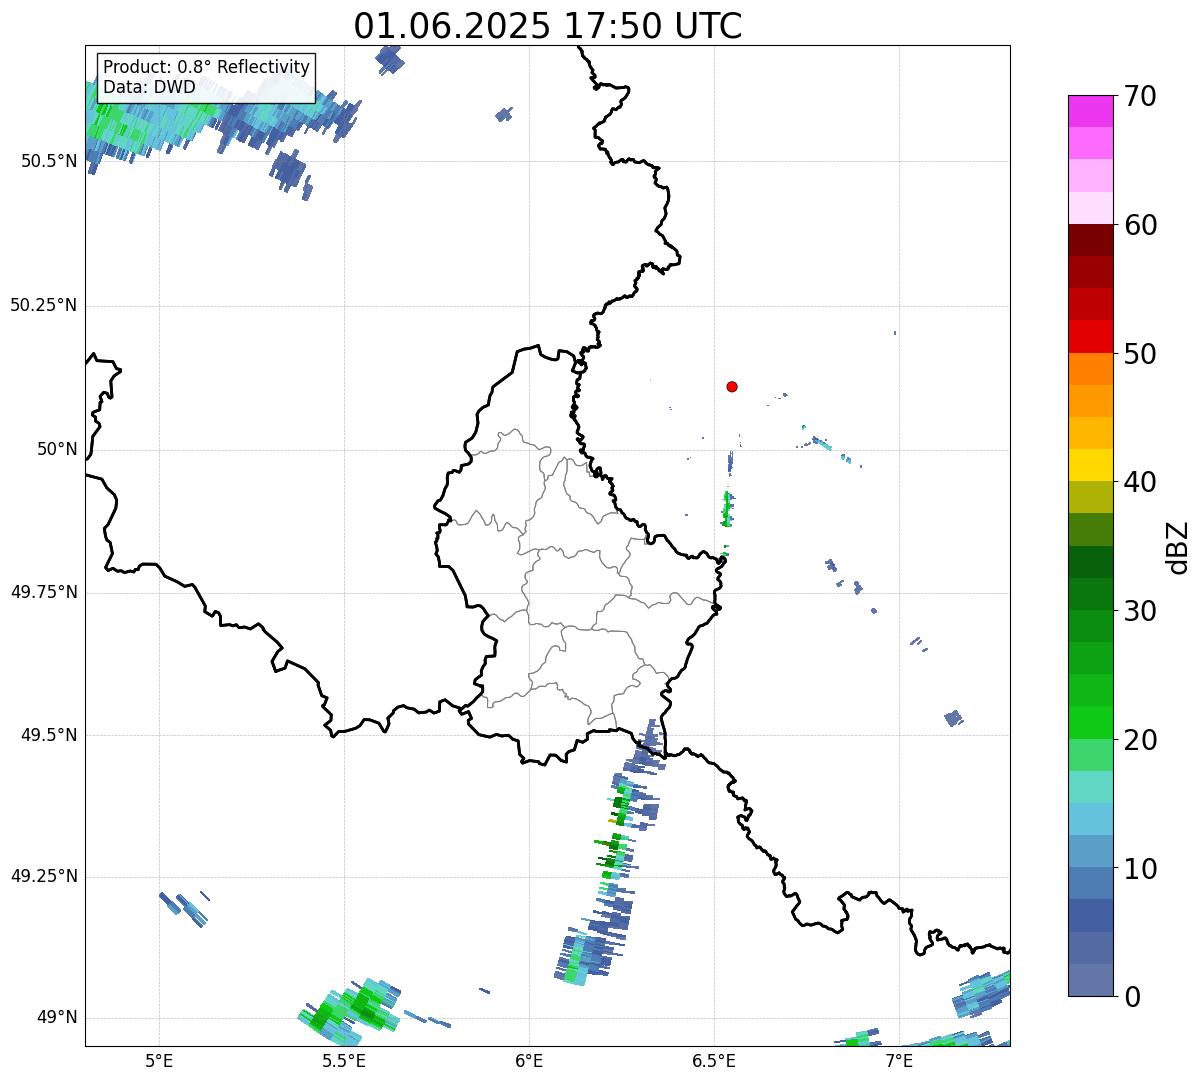
Task: Click the 20 tick label on colorbar
Action: point(1140,740)
